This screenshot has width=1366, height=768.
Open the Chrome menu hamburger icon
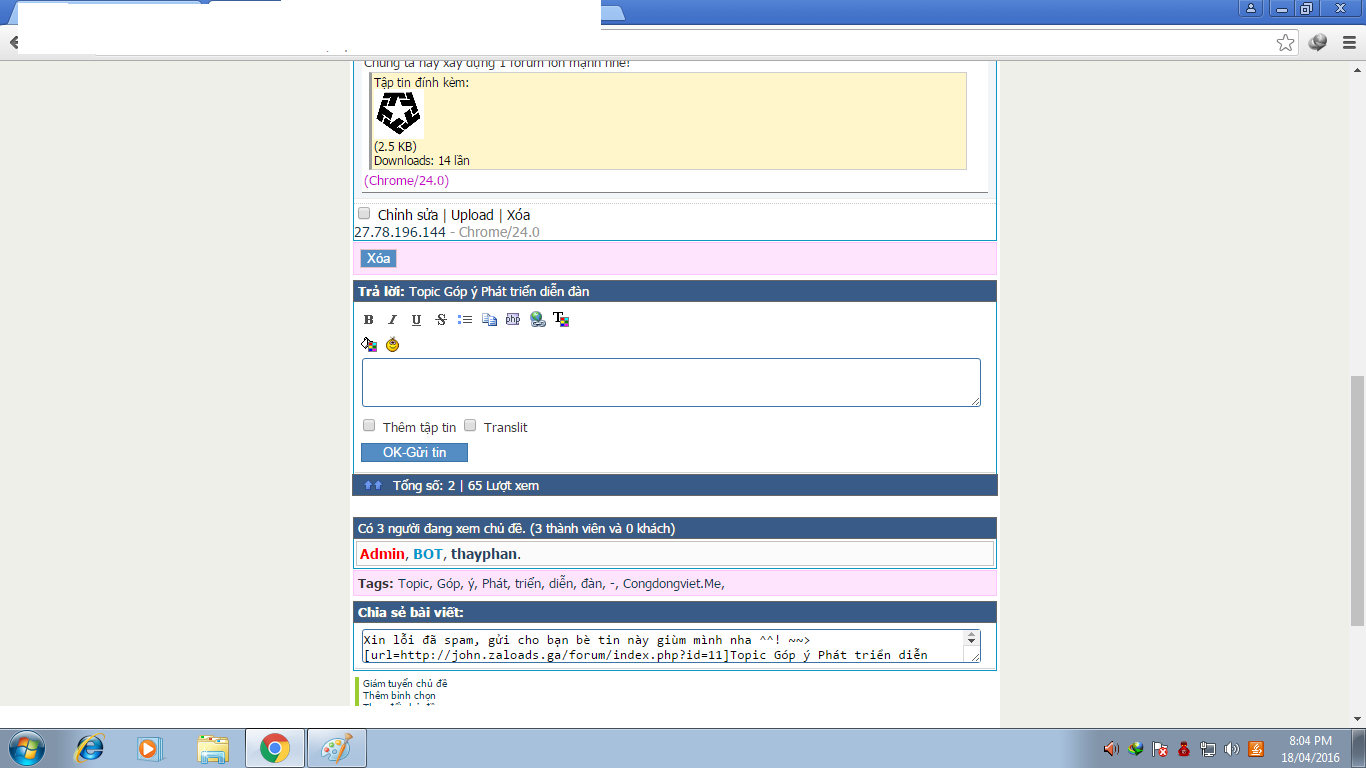coord(1349,42)
